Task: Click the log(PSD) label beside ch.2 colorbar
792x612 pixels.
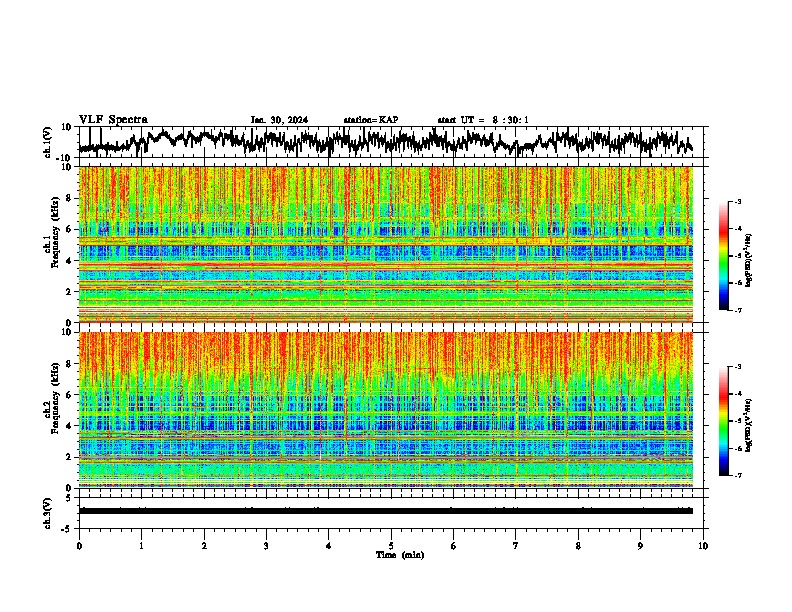Action: click(749, 425)
